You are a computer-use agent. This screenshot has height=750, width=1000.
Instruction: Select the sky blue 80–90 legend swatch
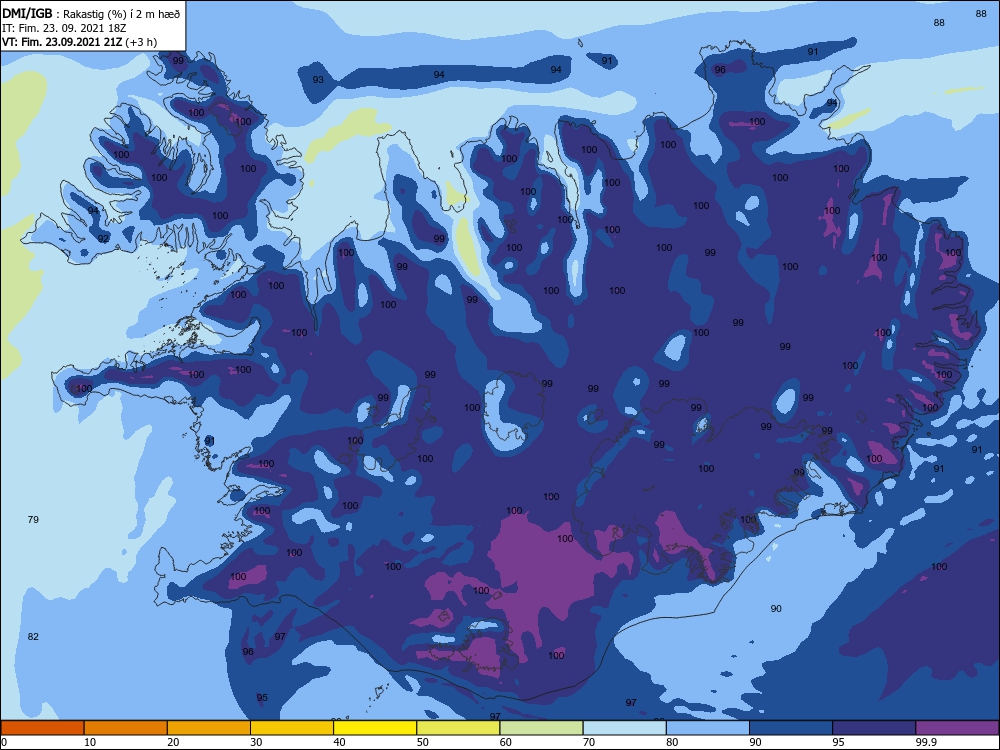(x=708, y=728)
